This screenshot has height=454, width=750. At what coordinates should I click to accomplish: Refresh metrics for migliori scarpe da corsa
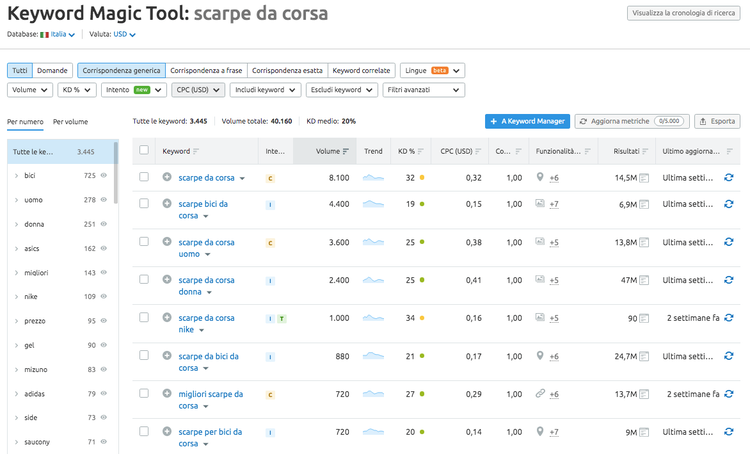728,394
